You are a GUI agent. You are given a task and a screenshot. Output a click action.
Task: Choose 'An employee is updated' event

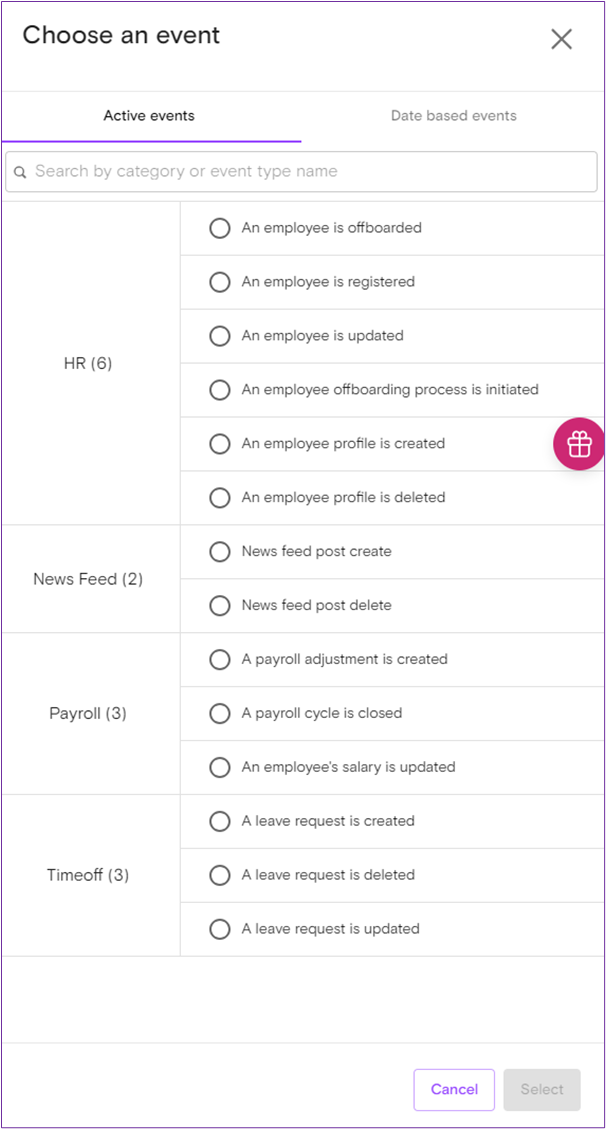[220, 336]
